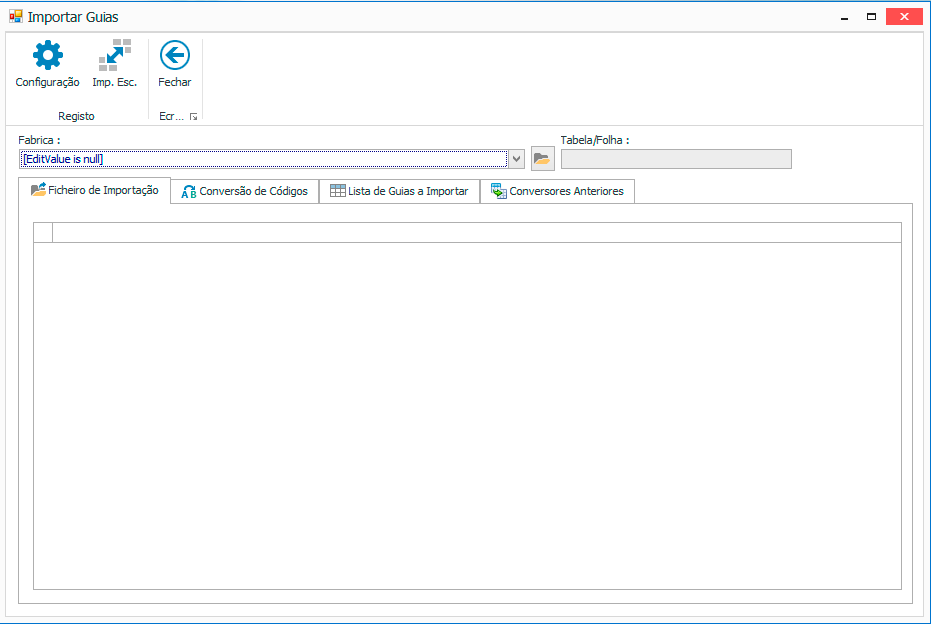Select the Lista de Guias a Importar tab
The image size is (931, 624).
(399, 191)
